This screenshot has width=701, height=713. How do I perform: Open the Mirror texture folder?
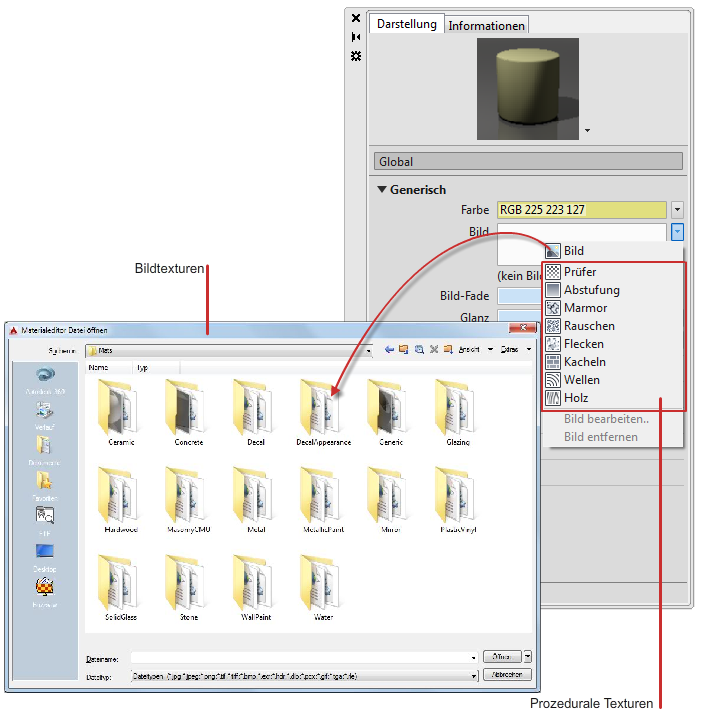(391, 499)
